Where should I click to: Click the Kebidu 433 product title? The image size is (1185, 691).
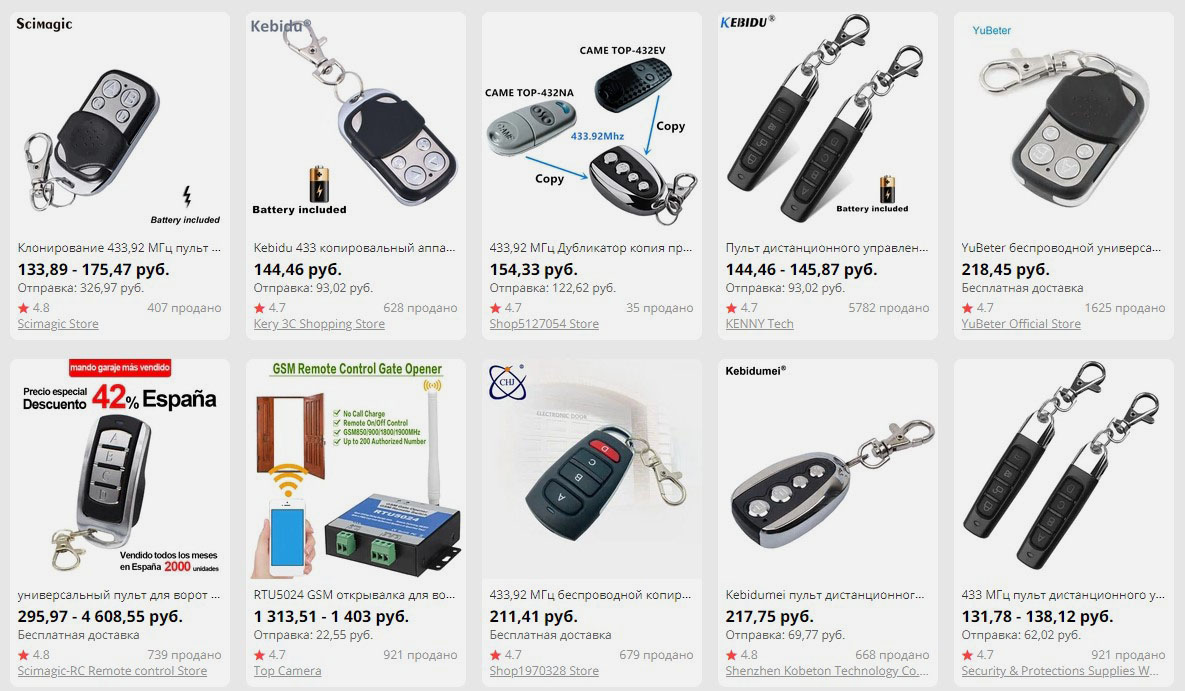[x=354, y=248]
